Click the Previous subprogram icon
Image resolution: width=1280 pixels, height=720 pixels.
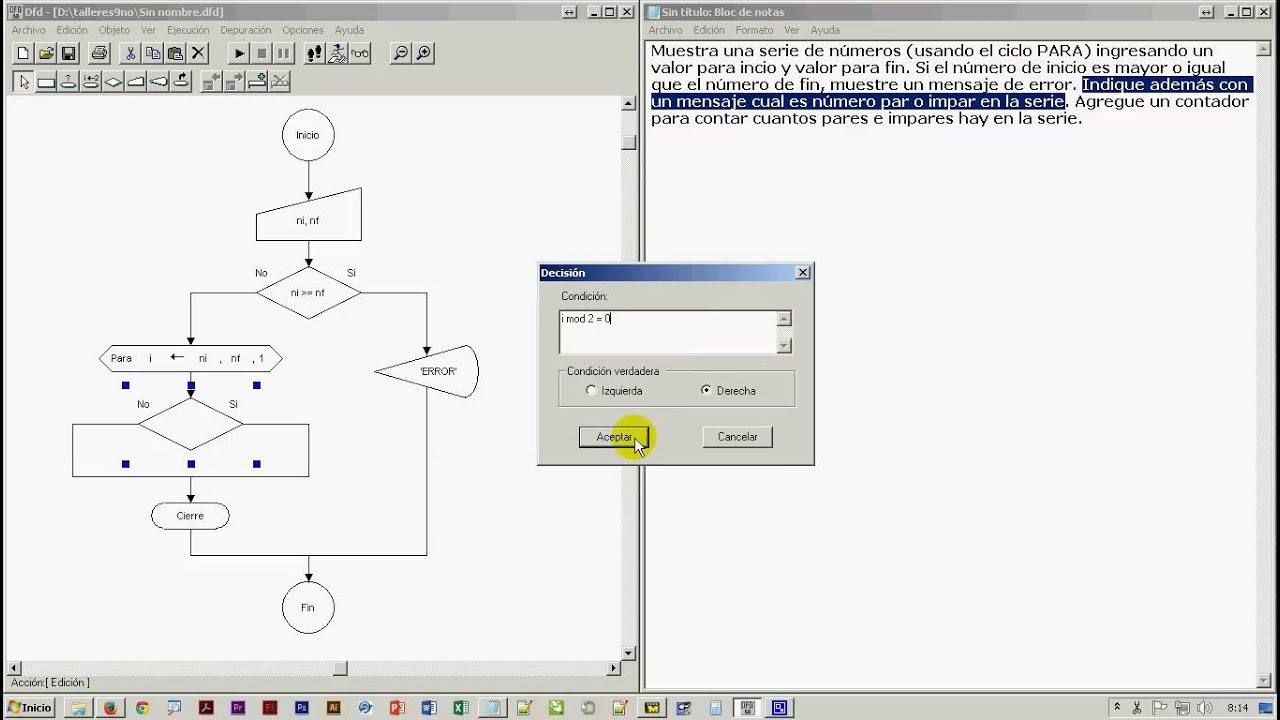click(x=212, y=82)
